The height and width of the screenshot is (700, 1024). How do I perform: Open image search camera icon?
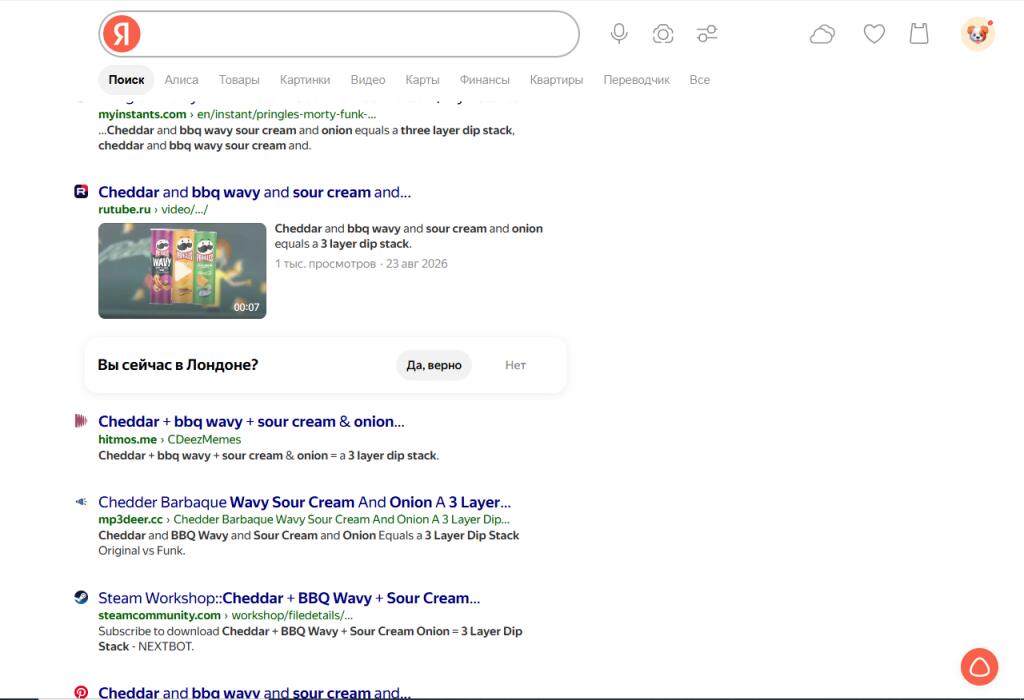(663, 34)
